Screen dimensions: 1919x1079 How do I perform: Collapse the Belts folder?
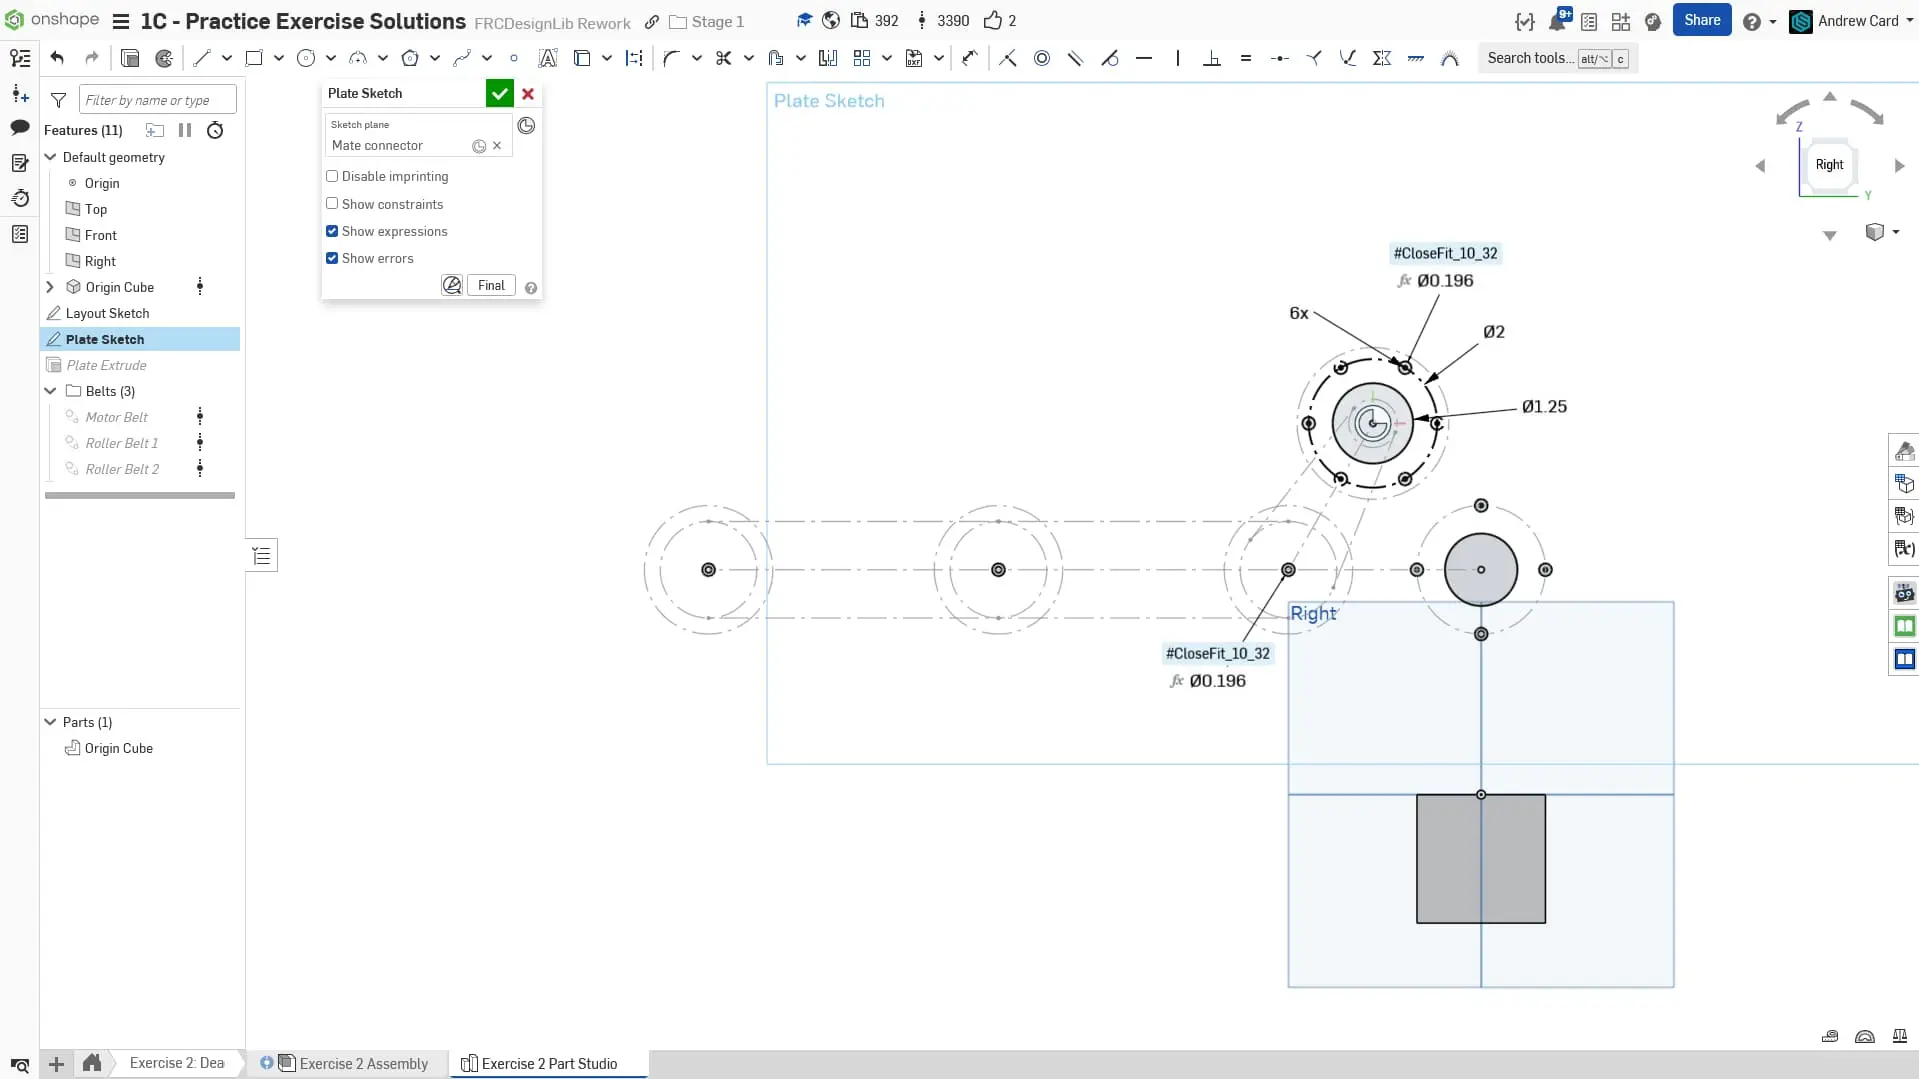pyautogui.click(x=50, y=391)
